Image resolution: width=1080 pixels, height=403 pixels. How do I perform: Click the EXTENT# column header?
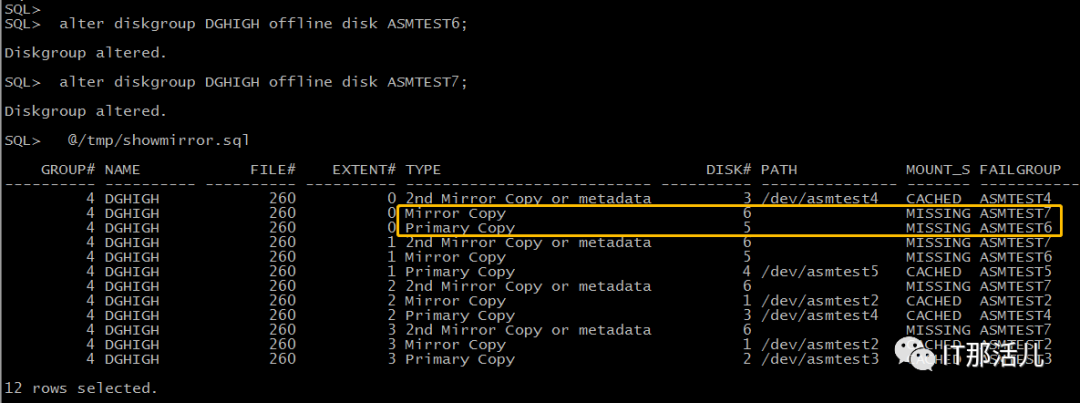[x=364, y=169]
